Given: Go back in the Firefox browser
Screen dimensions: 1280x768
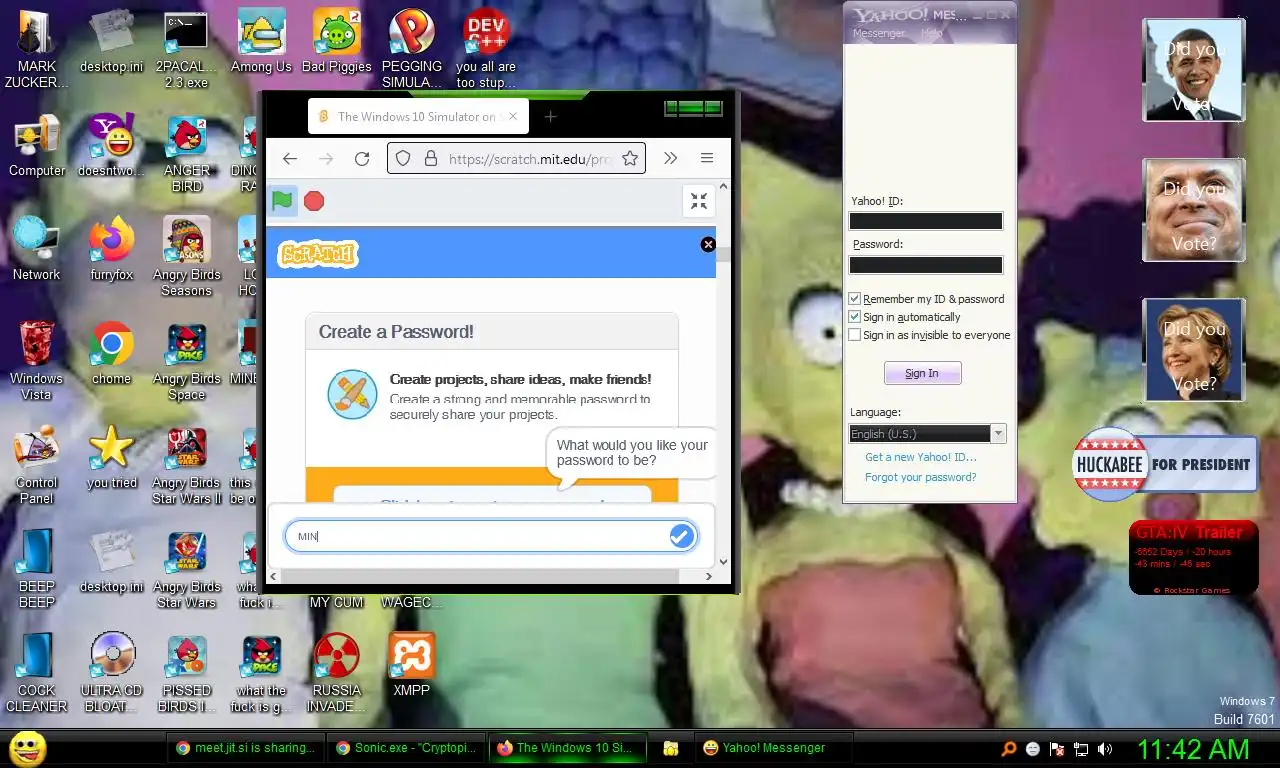Looking at the screenshot, I should (290, 158).
